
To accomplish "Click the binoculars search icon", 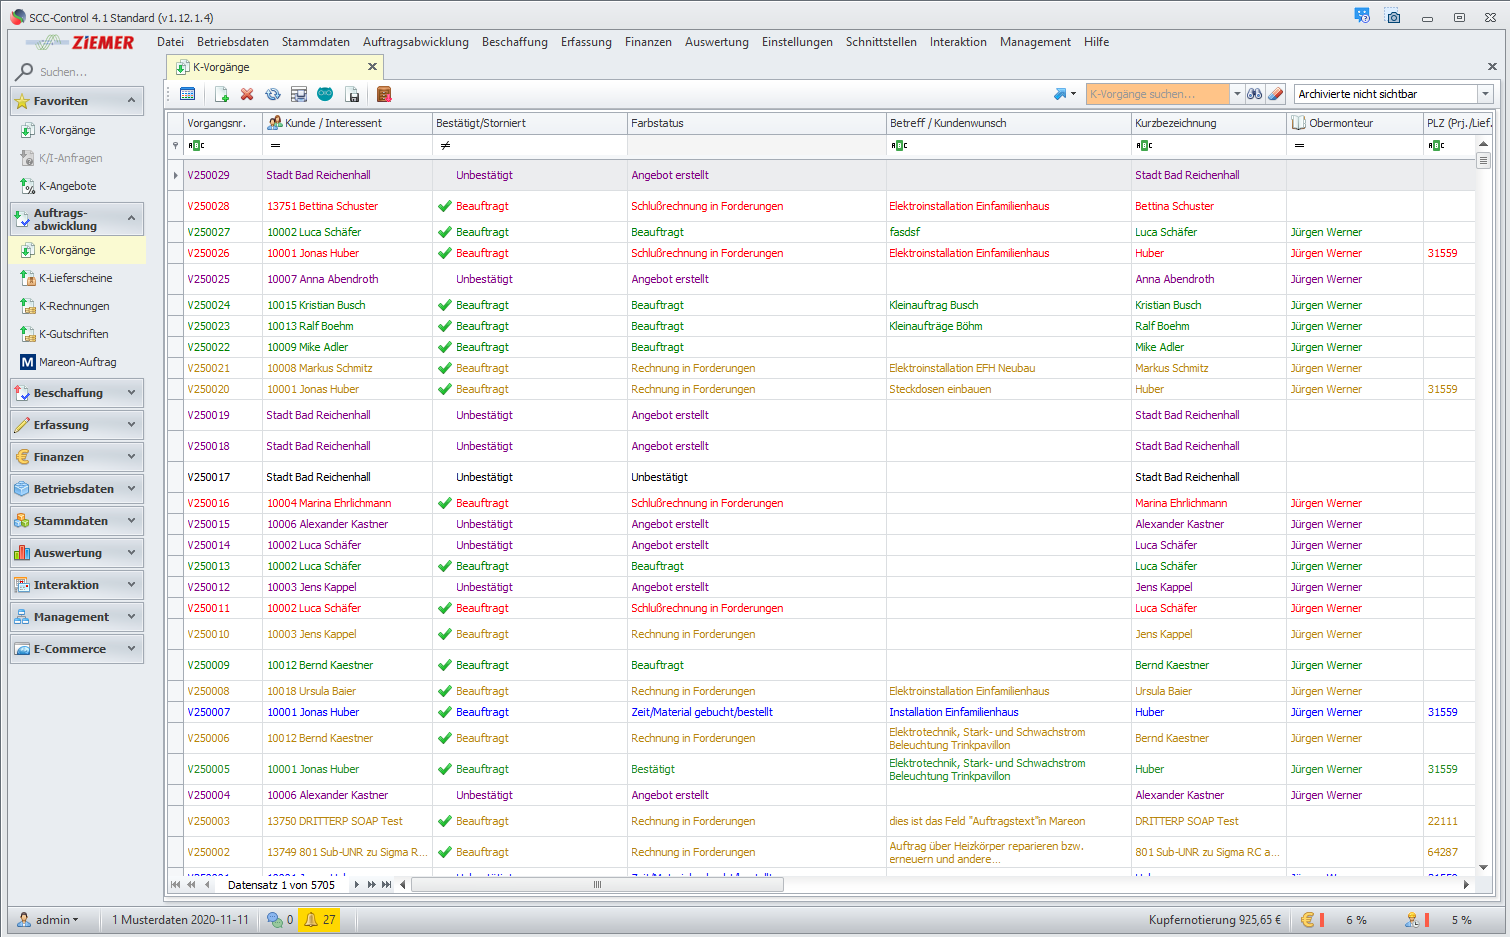I will (x=1254, y=94).
